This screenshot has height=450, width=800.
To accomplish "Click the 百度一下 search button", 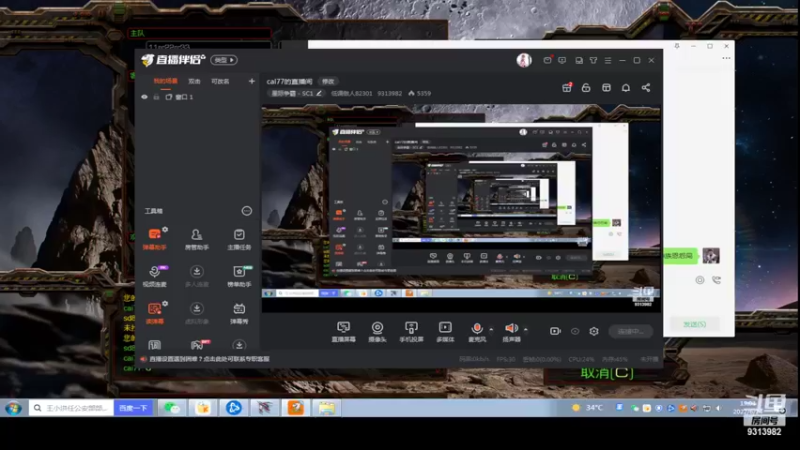I will click(133, 408).
